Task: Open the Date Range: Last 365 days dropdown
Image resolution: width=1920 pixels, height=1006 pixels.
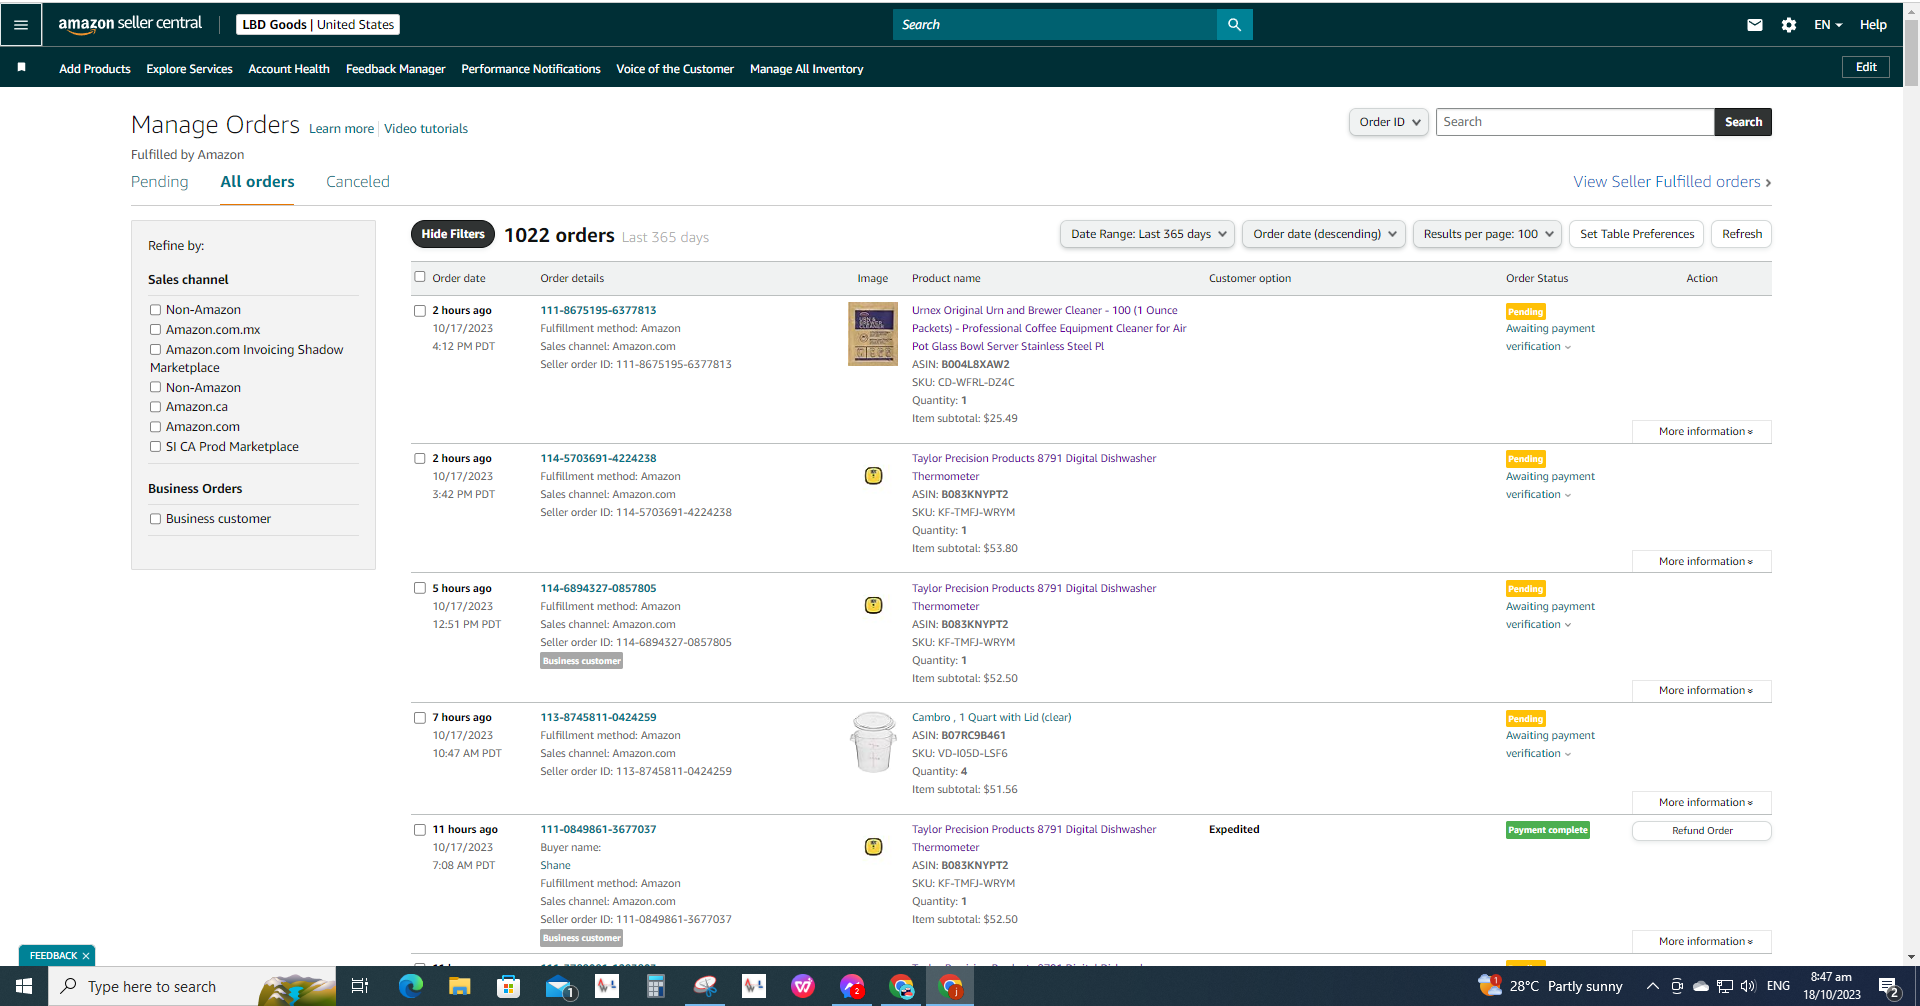Action: point(1147,234)
